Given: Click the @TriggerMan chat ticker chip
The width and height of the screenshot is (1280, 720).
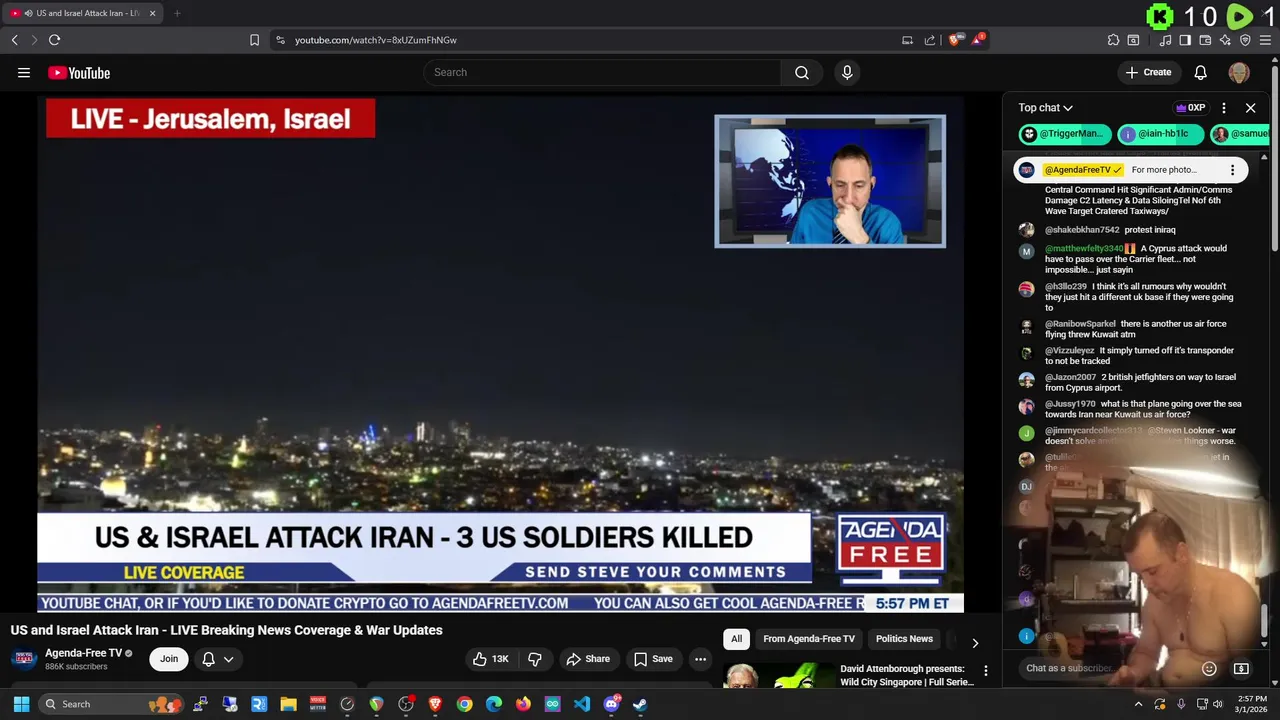Looking at the screenshot, I should tap(1064, 134).
